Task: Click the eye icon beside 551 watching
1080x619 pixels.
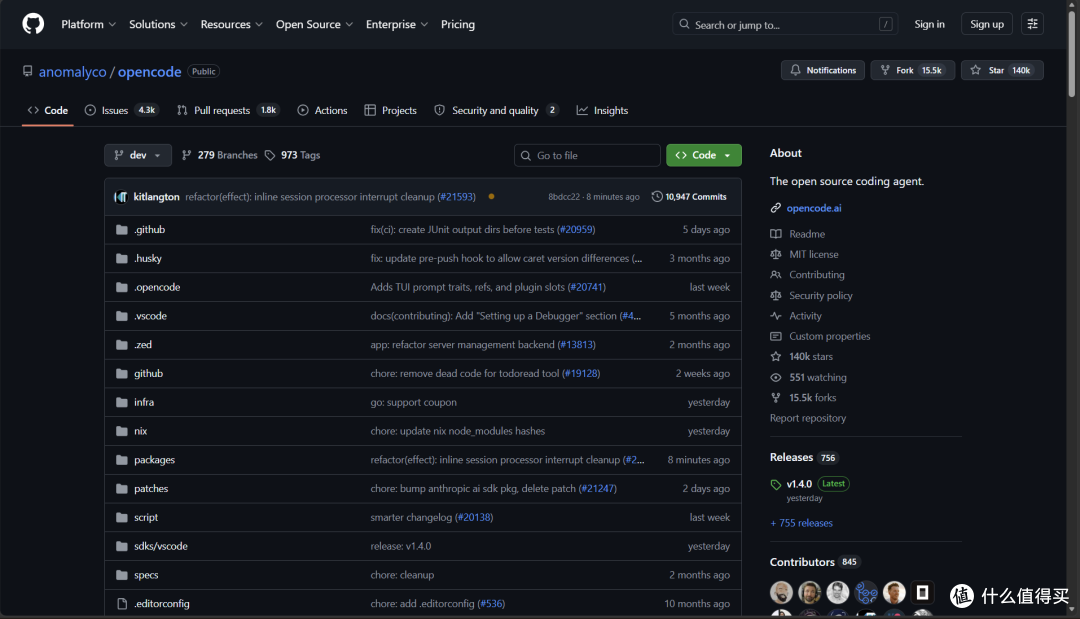Action: (x=776, y=377)
